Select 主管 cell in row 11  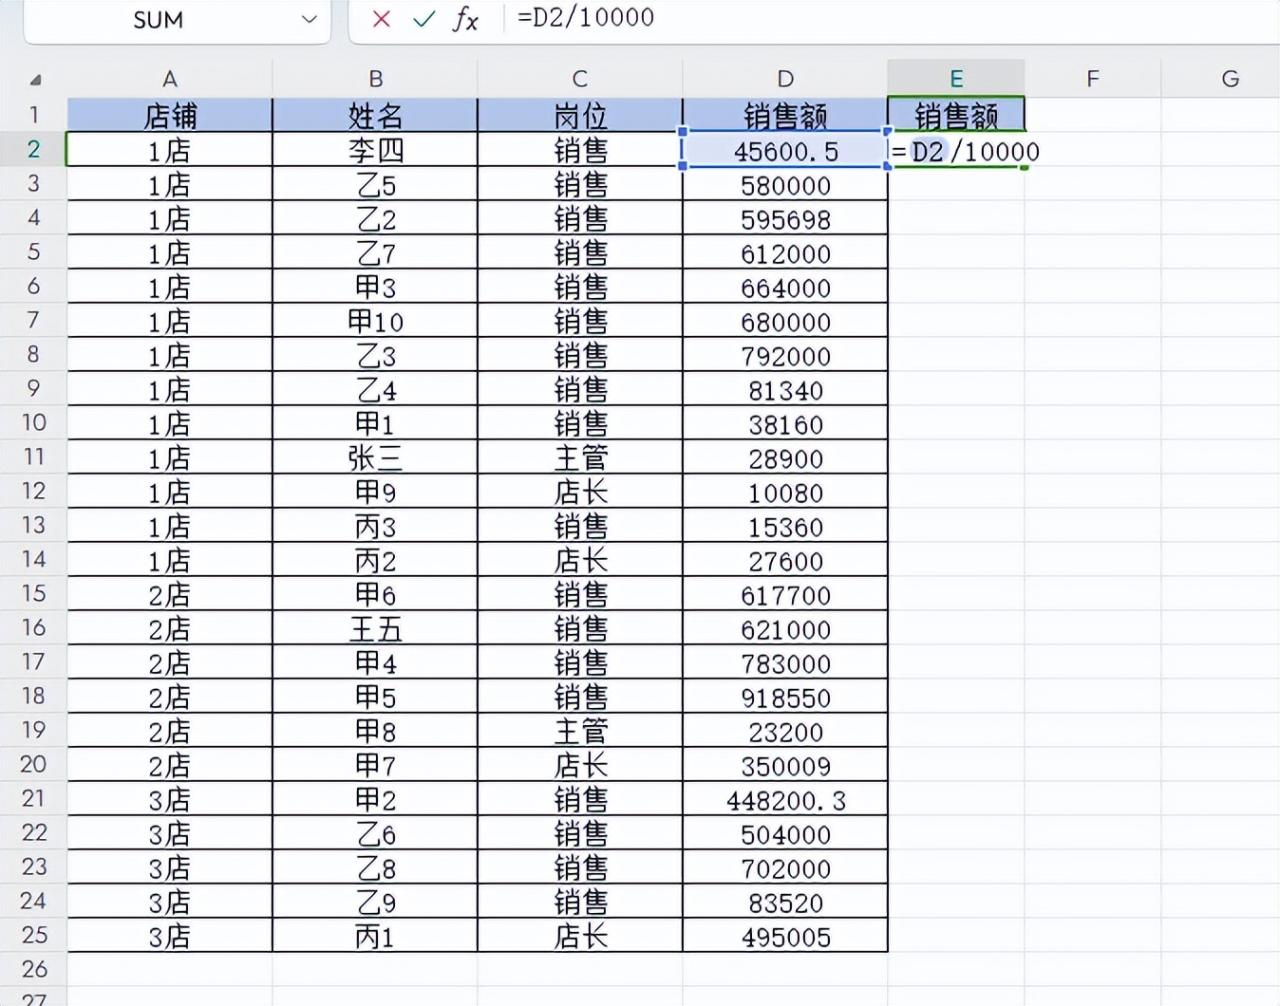click(x=580, y=458)
